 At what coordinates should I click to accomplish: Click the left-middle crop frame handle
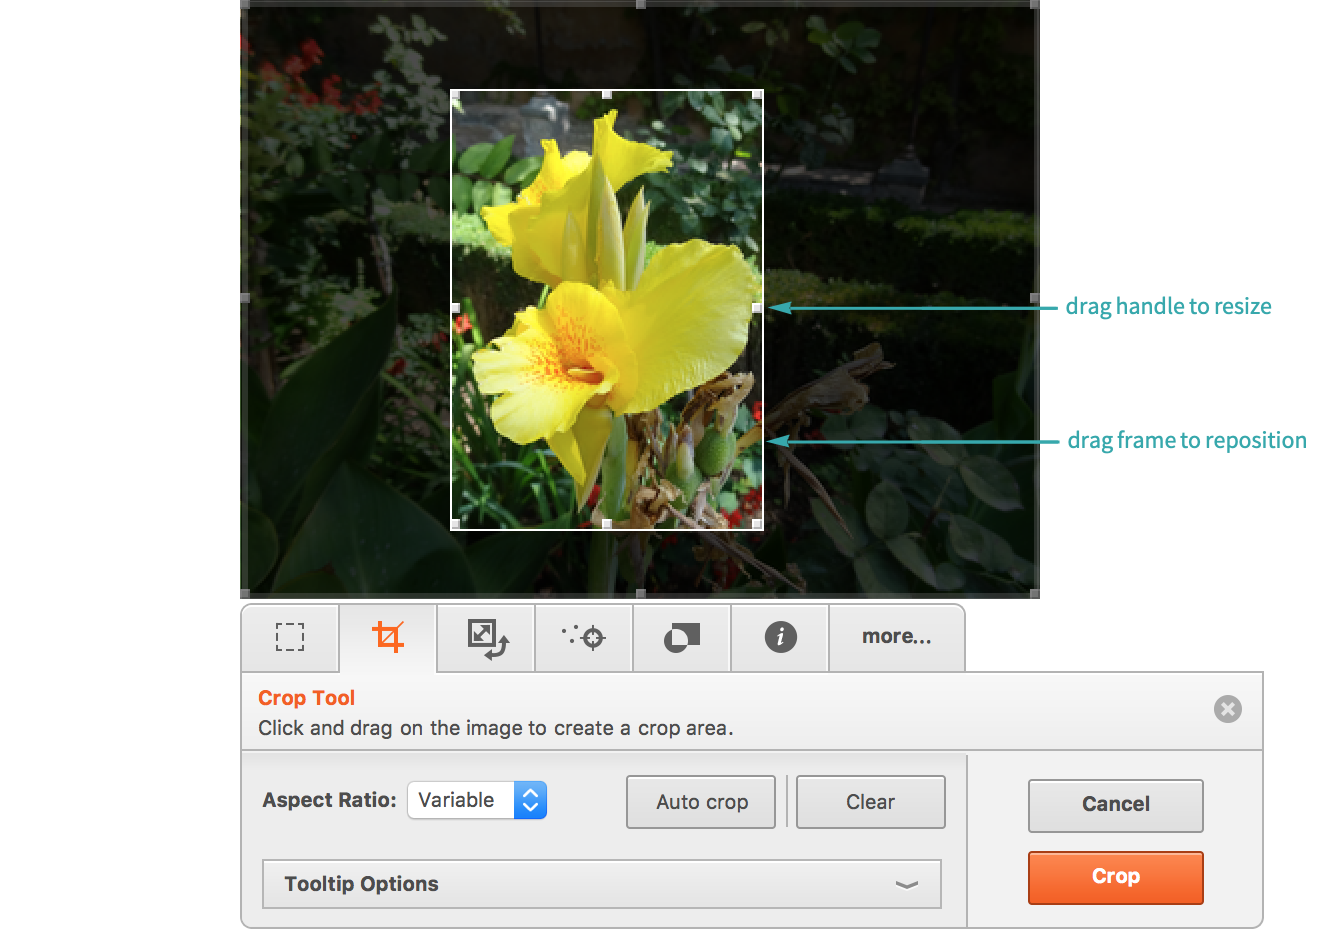point(456,308)
